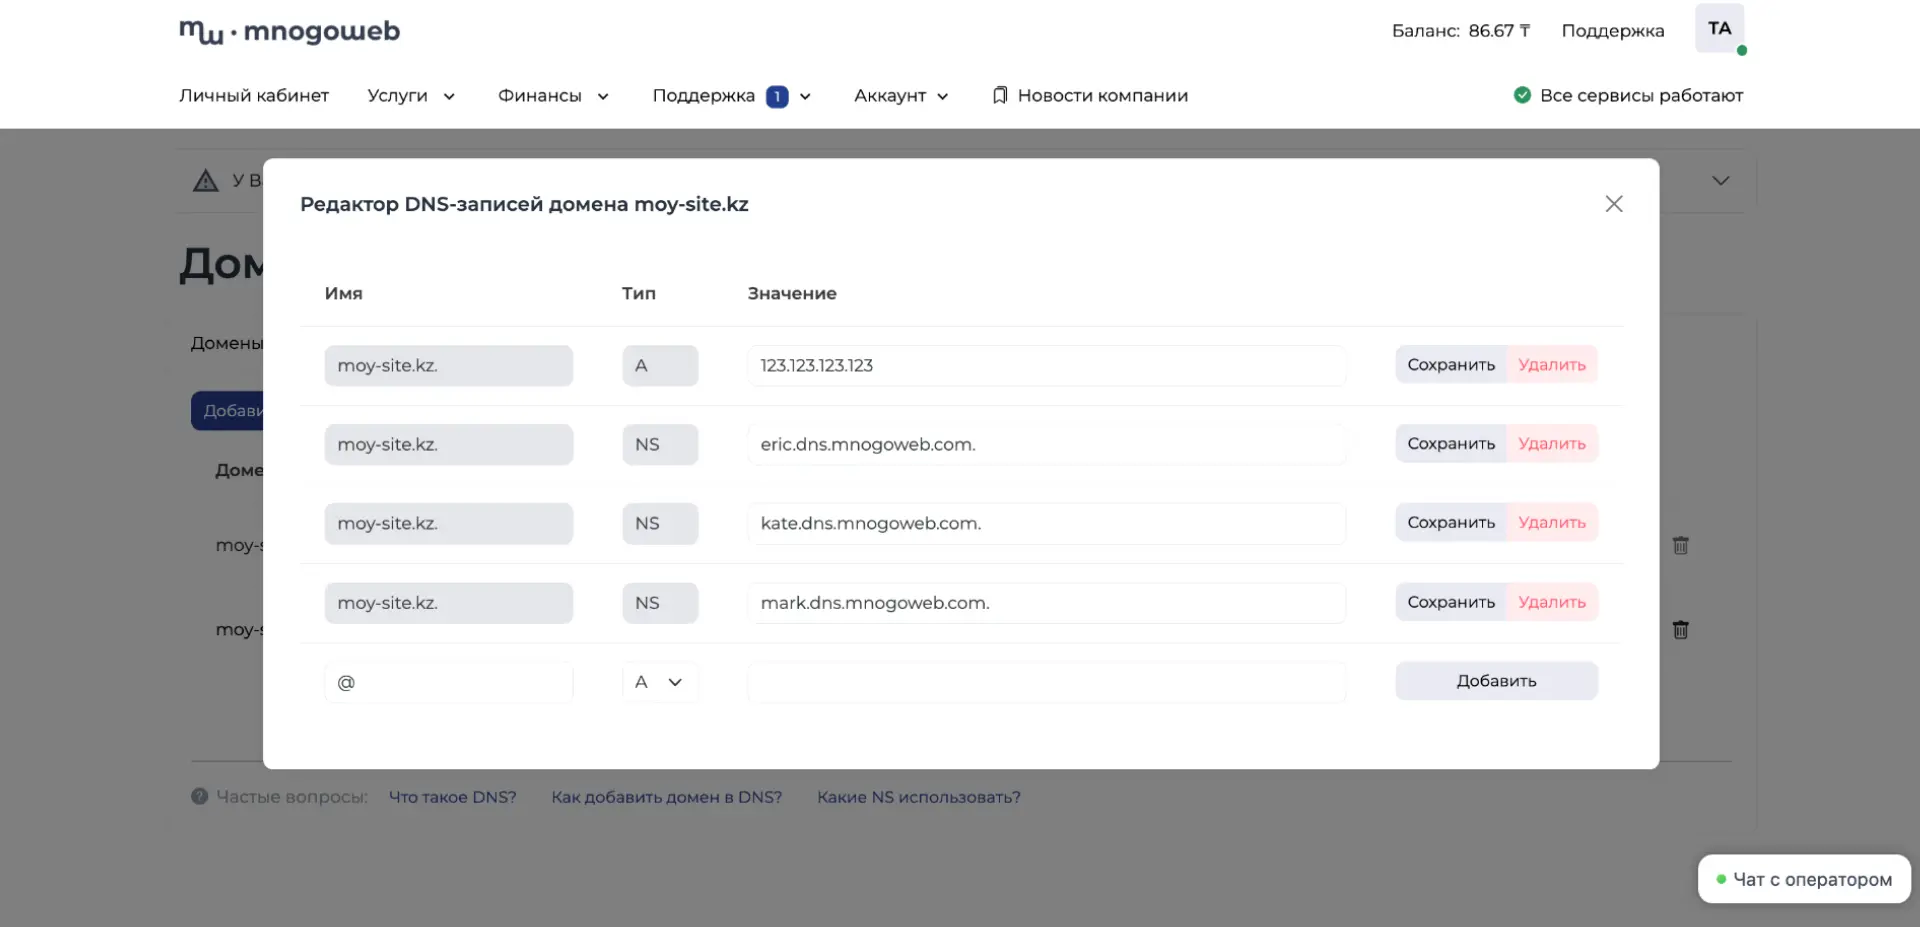Open the record type dropdown showing A
The image size is (1920, 927).
click(x=660, y=682)
